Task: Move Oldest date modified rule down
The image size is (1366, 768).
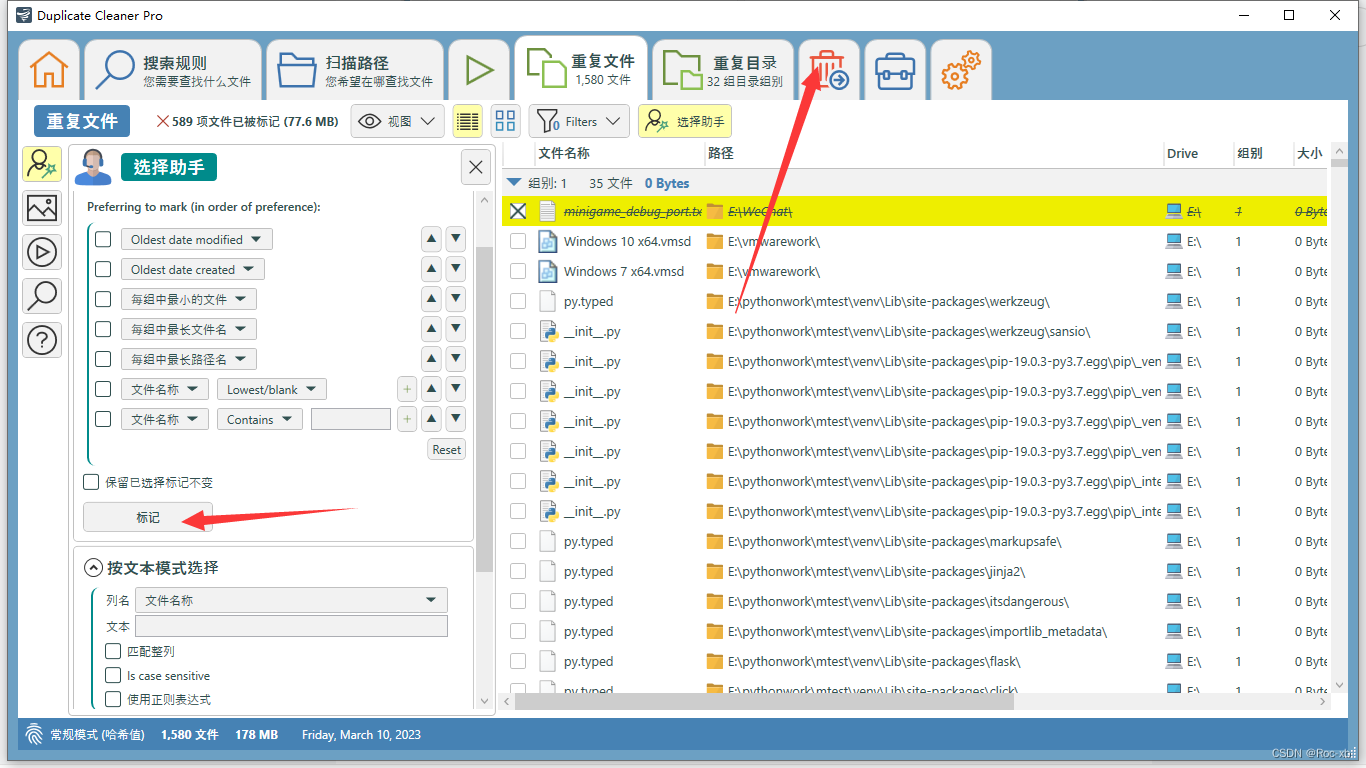Action: point(455,239)
